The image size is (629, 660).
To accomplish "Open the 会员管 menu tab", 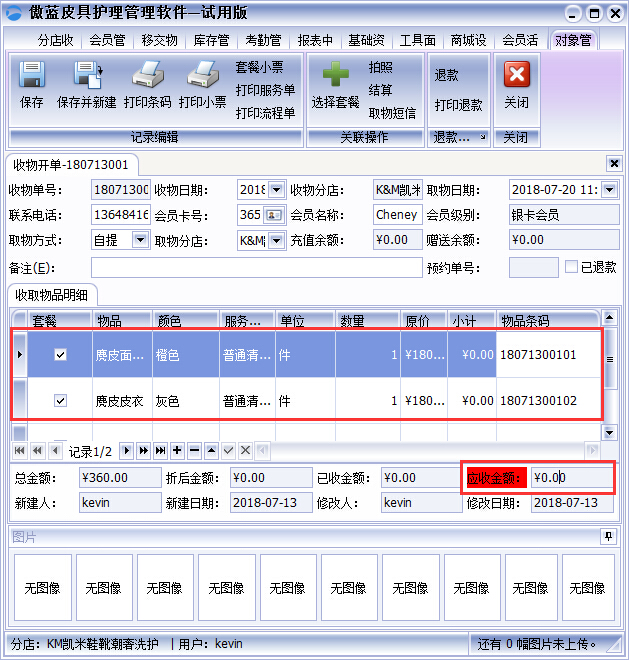I will pos(107,40).
